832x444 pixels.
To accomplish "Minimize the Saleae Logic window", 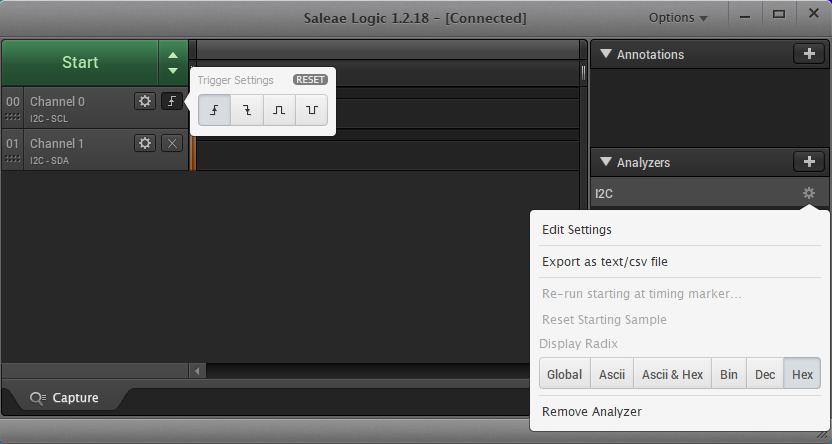I will point(745,16).
